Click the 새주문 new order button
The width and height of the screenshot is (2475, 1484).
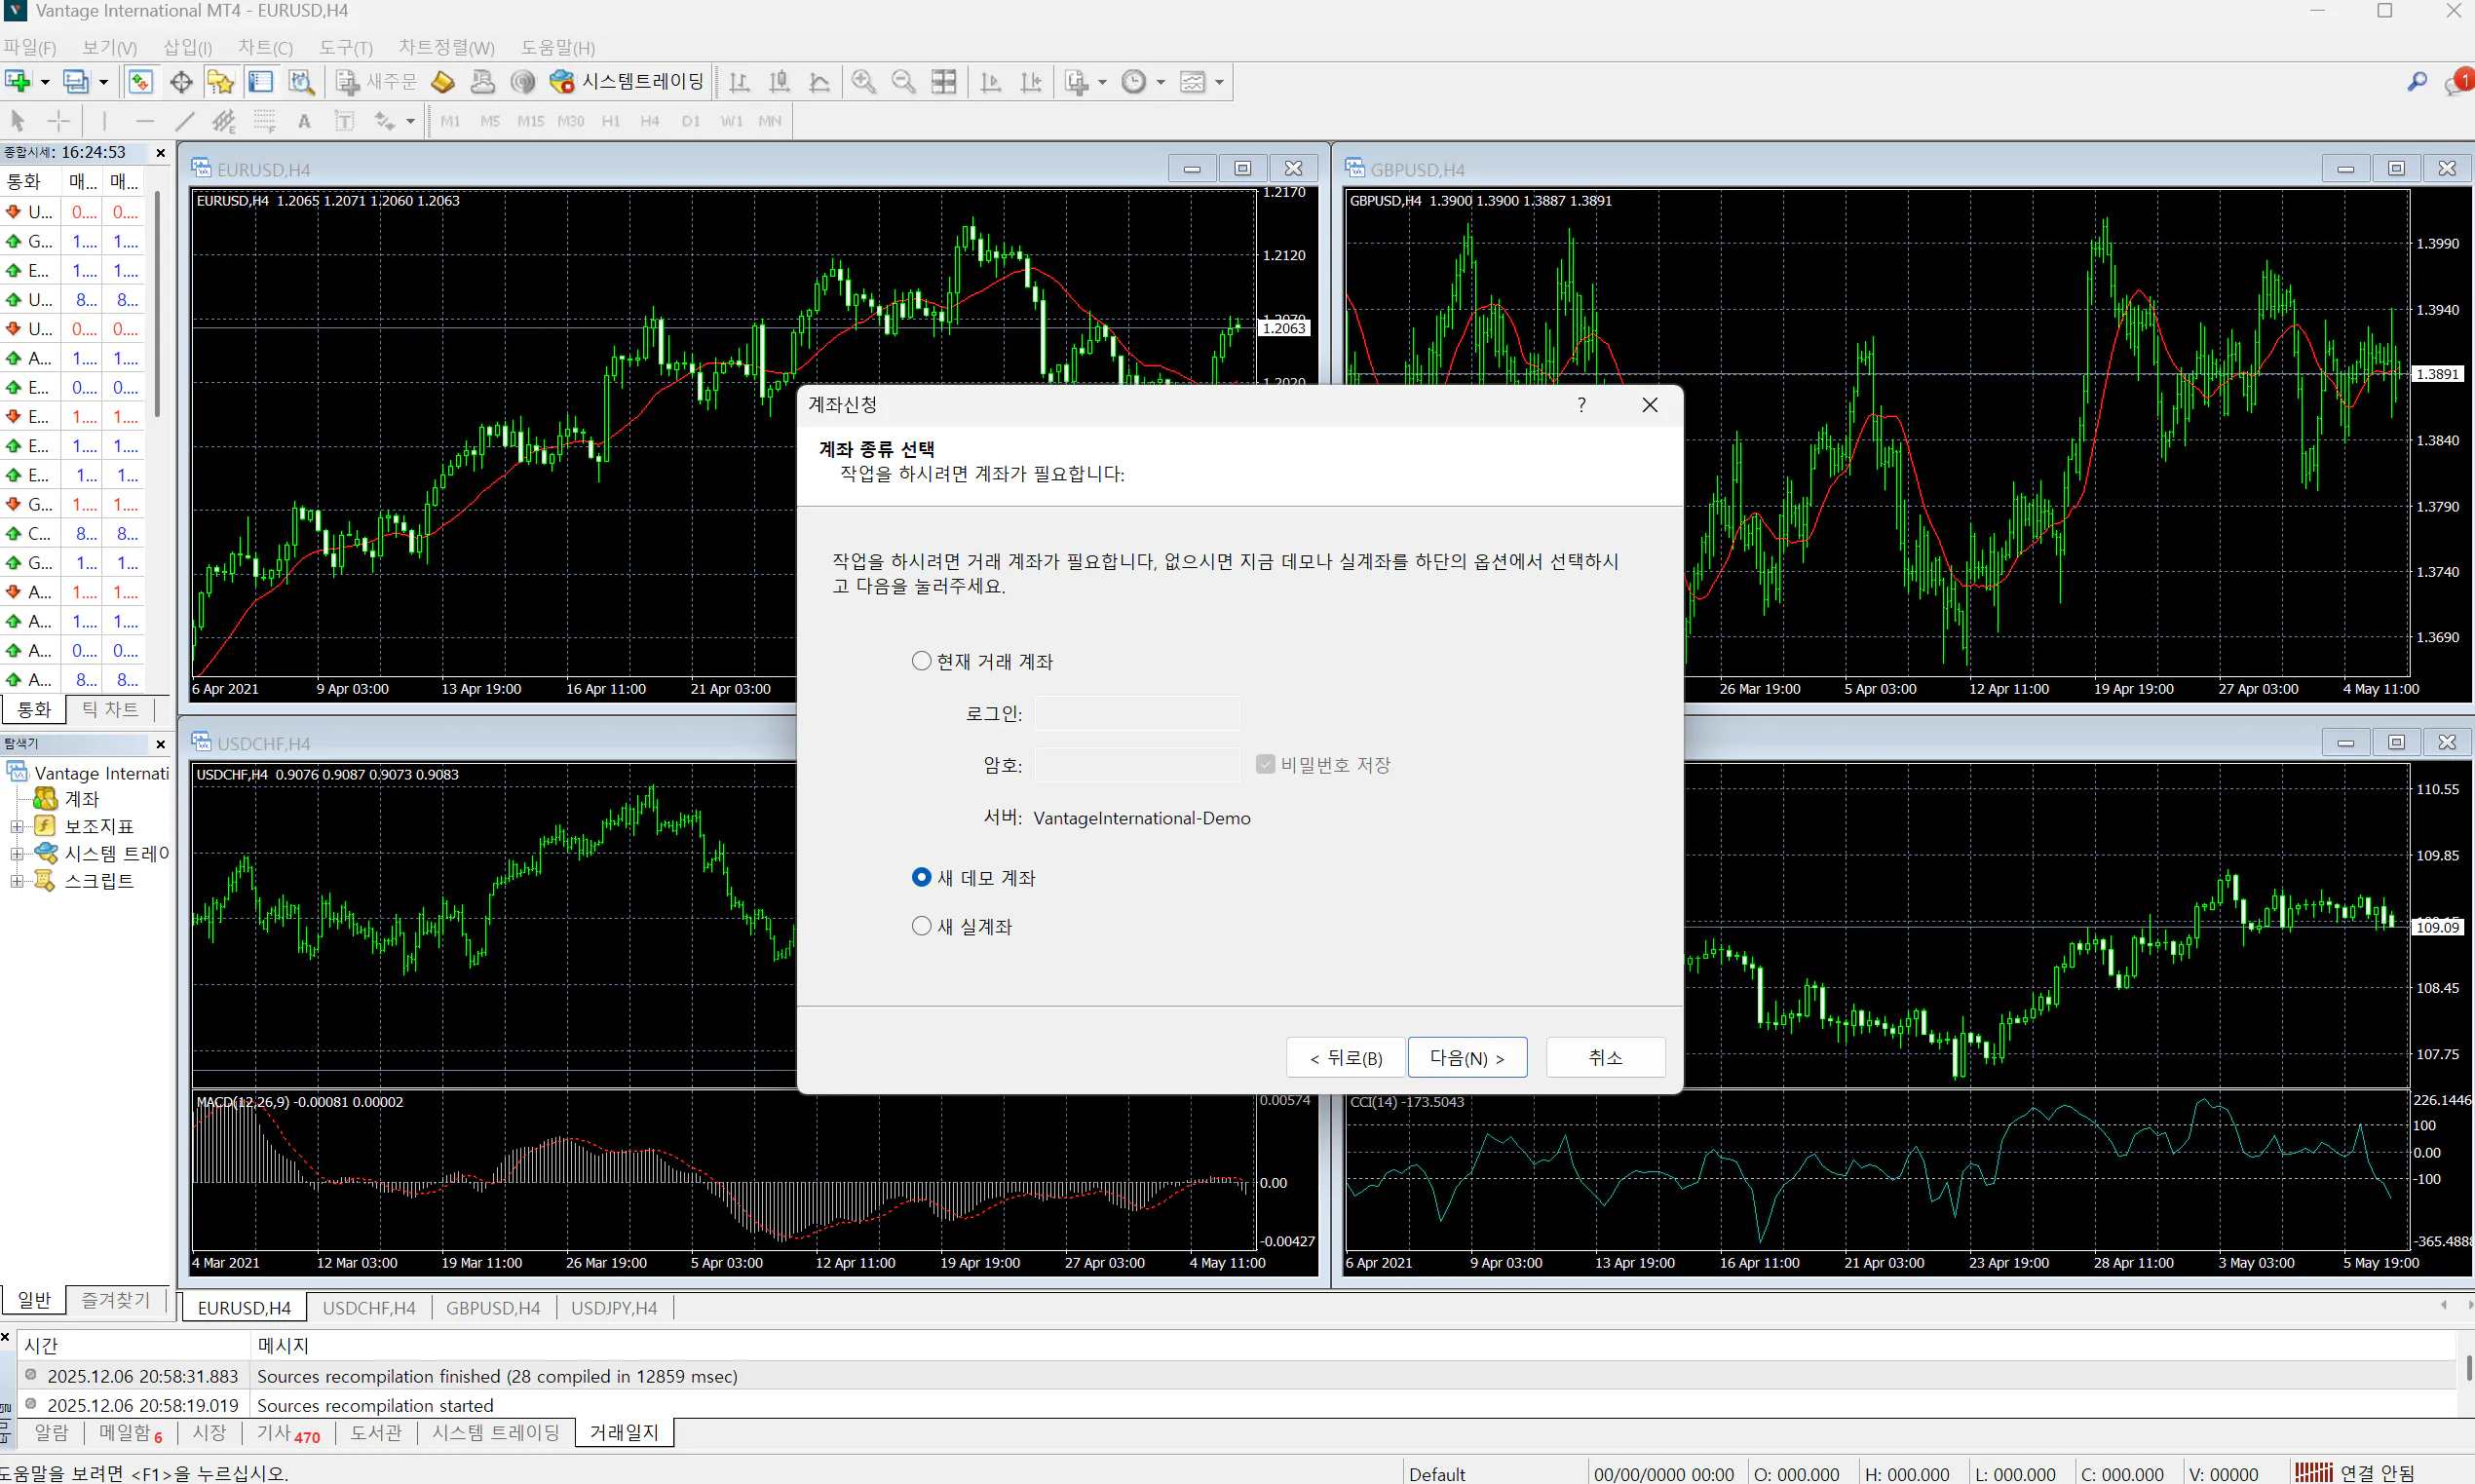[x=375, y=82]
